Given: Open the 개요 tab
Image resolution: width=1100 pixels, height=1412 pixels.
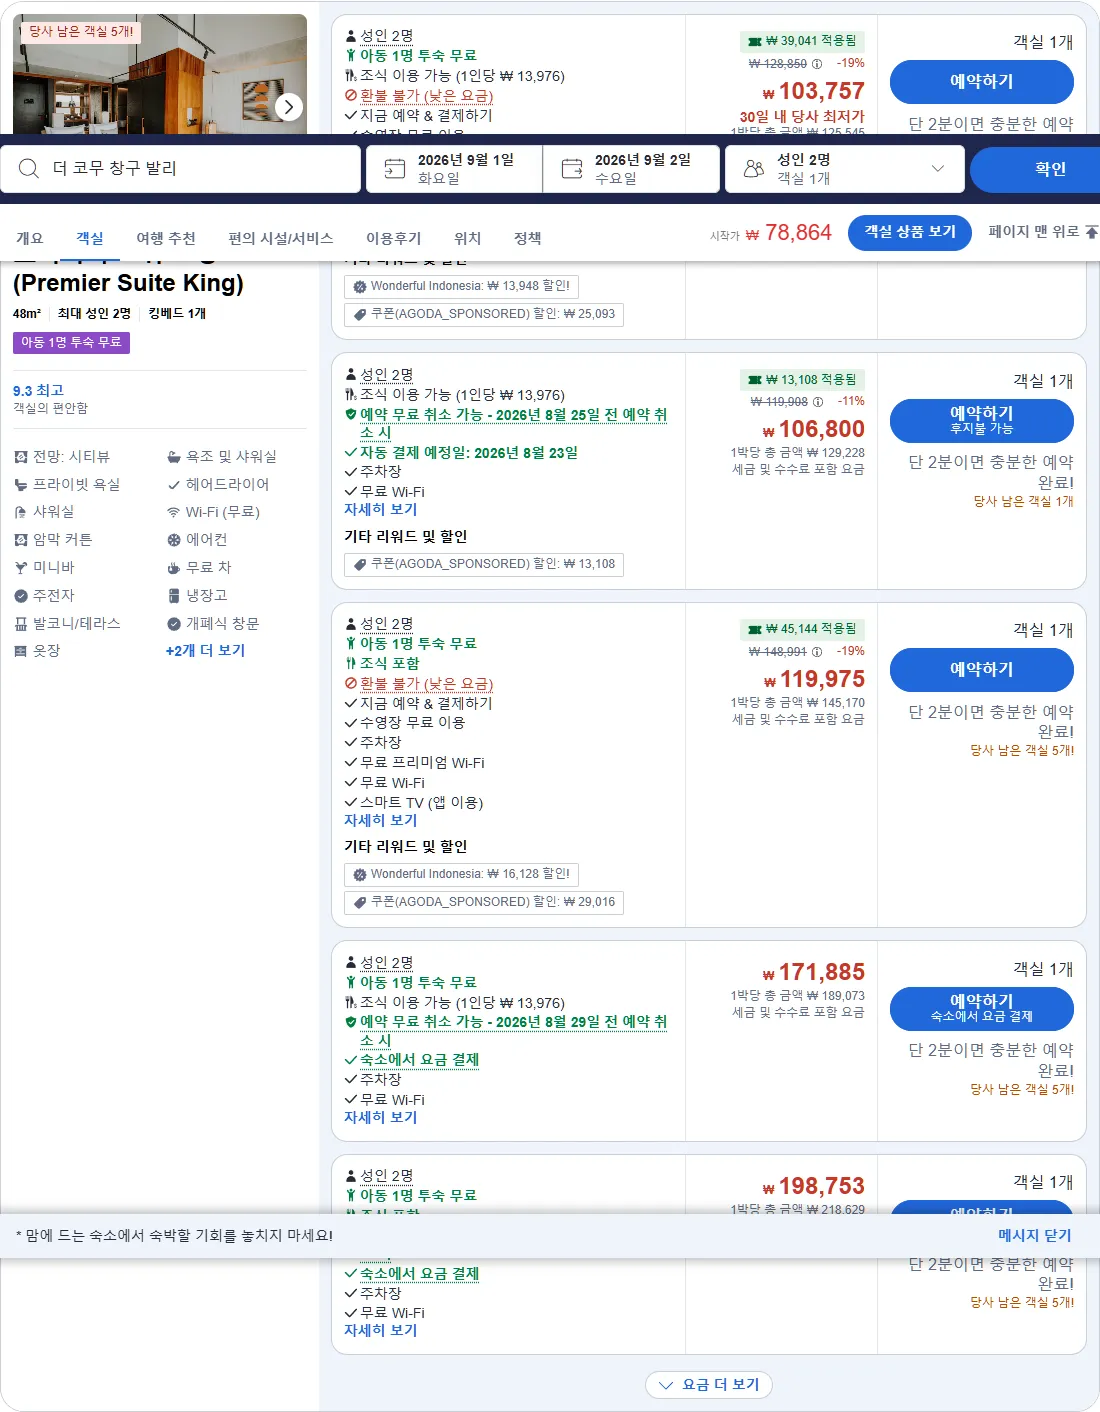Looking at the screenshot, I should 30,238.
